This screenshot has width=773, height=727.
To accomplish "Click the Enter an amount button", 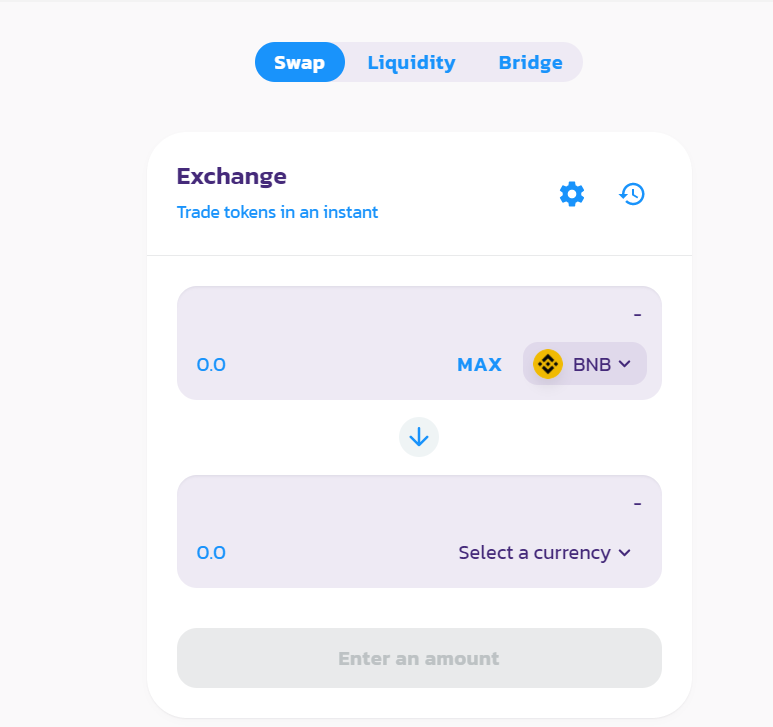I will point(419,658).
